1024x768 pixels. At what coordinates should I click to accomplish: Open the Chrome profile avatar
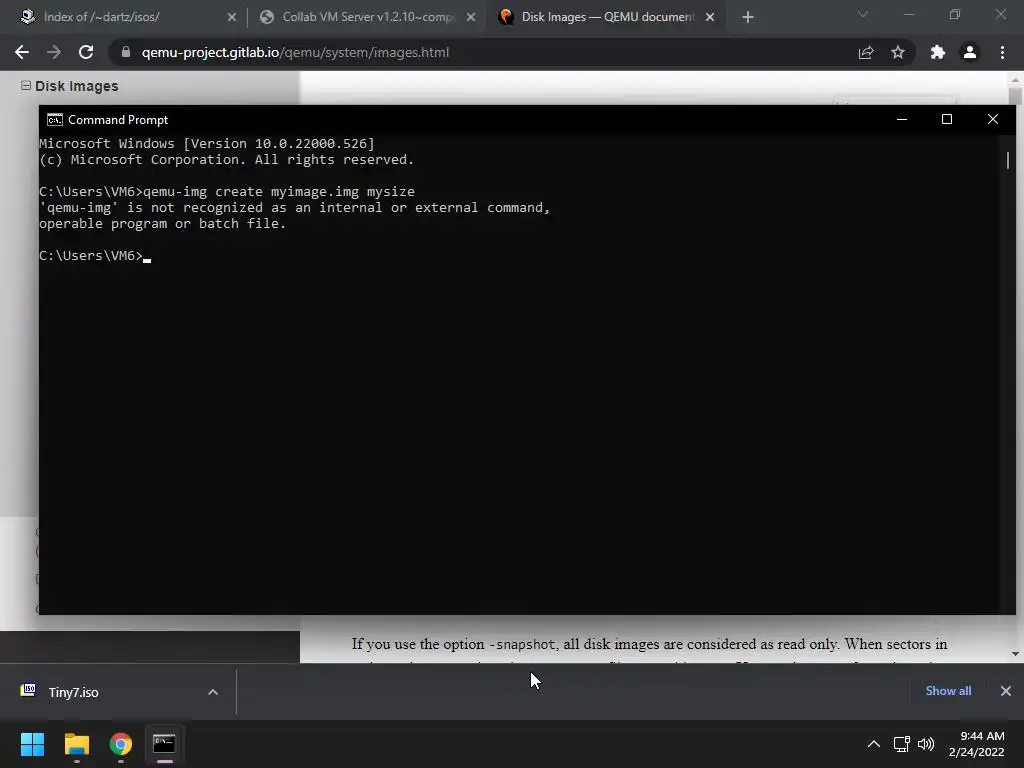click(970, 52)
